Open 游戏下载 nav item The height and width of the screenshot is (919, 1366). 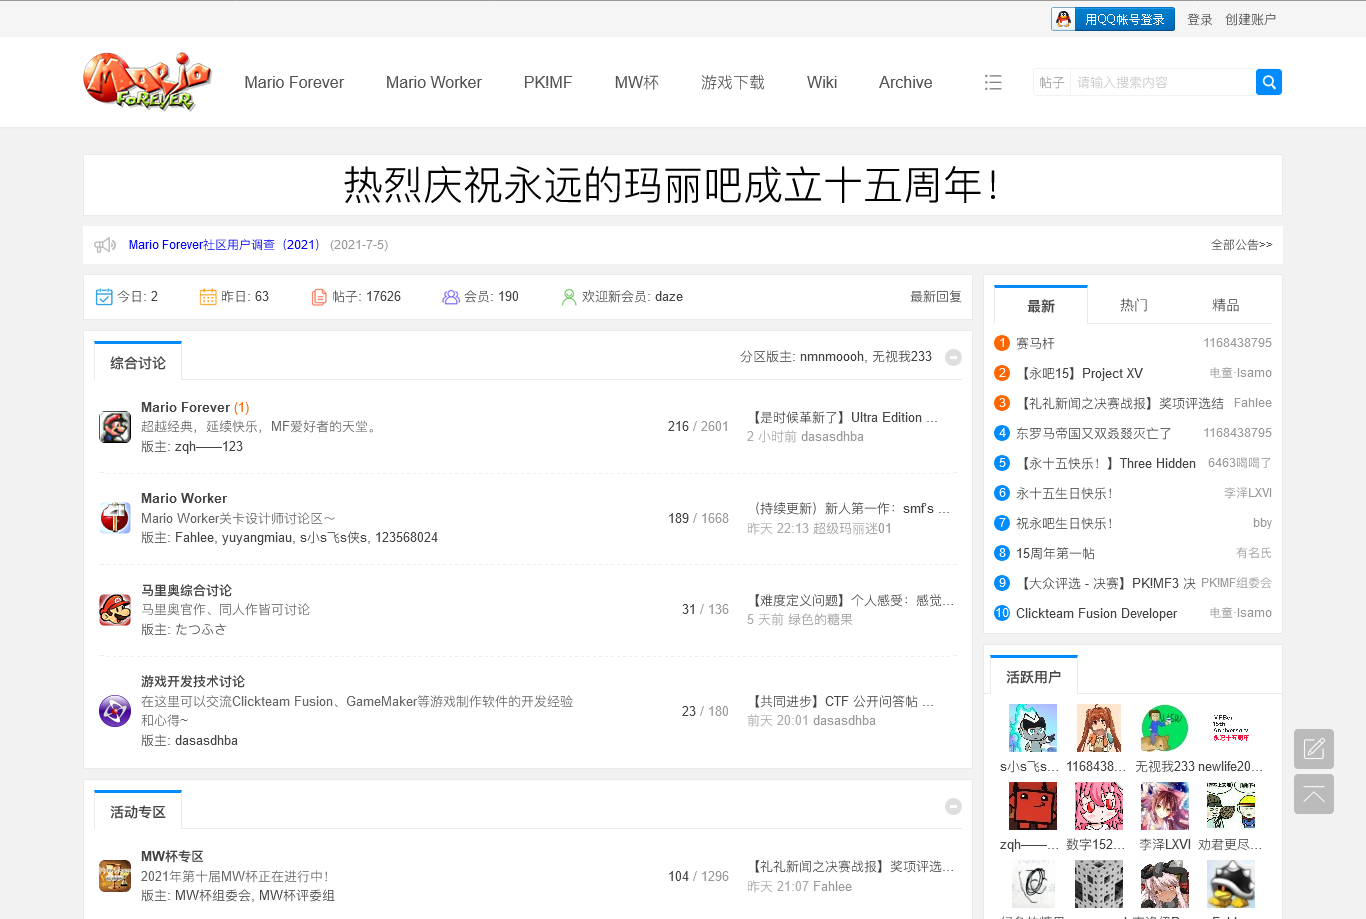733,82
